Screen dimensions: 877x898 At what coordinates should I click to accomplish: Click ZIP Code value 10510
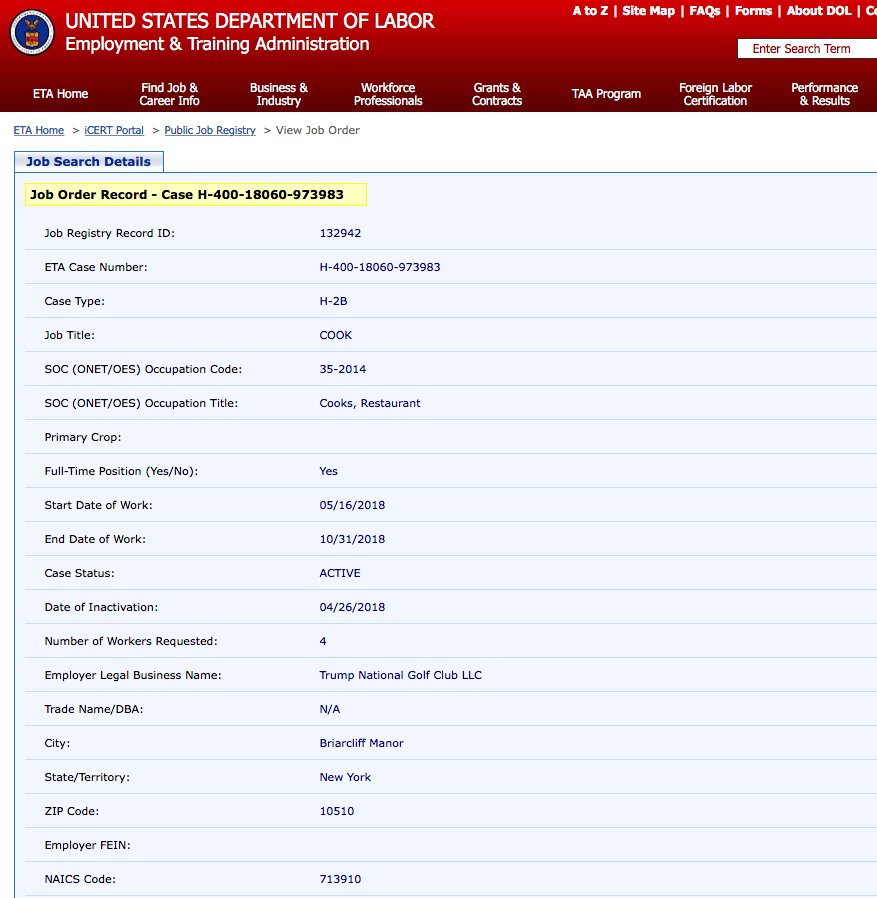(x=337, y=811)
